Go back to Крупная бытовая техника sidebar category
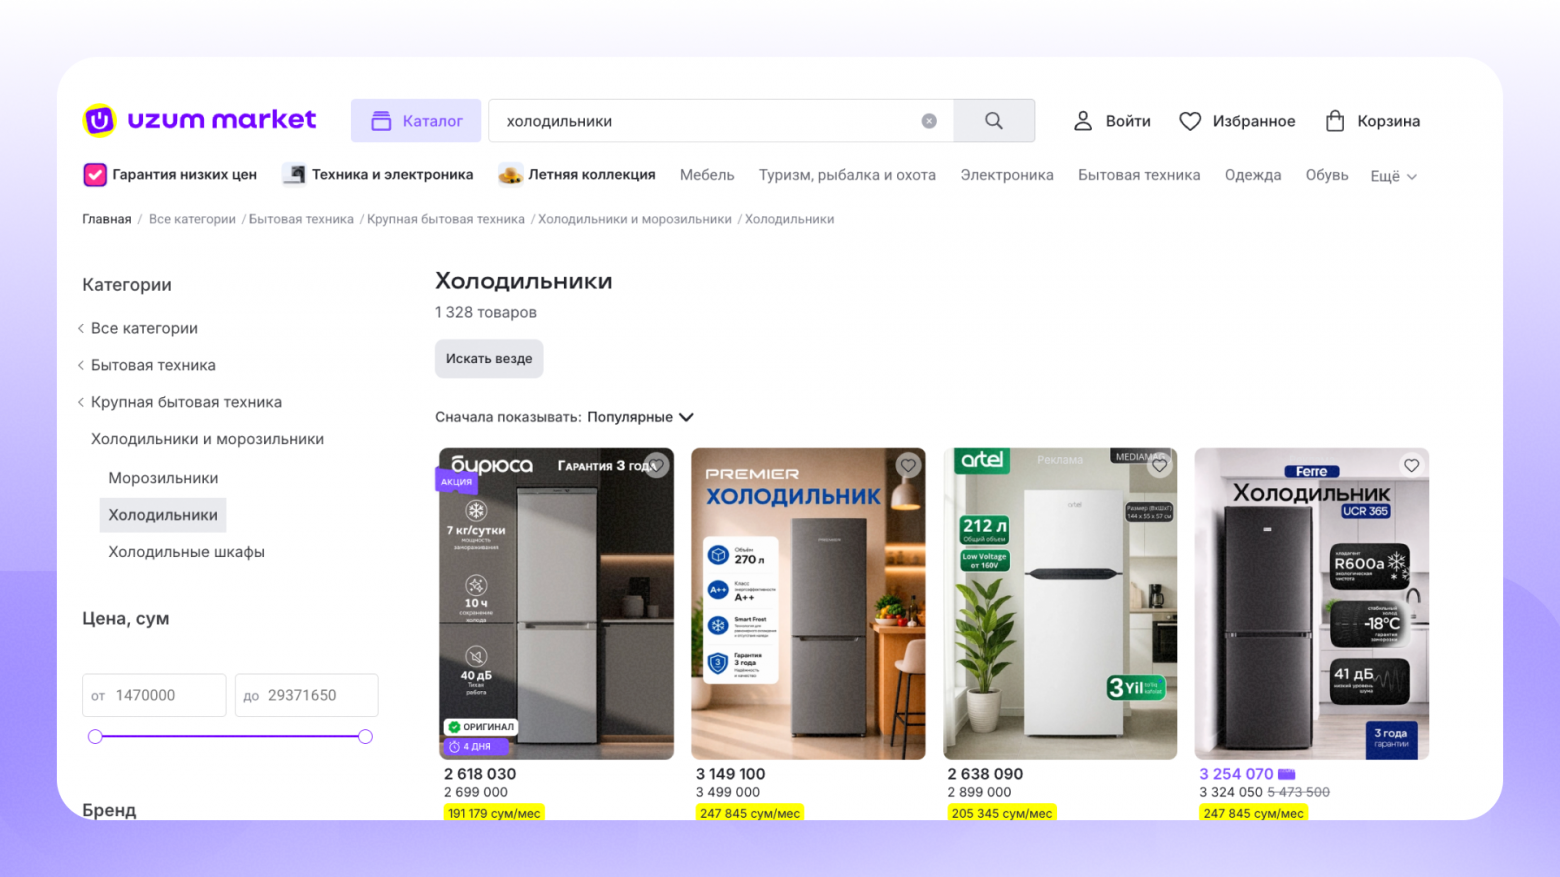The height and width of the screenshot is (877, 1560). click(x=186, y=402)
